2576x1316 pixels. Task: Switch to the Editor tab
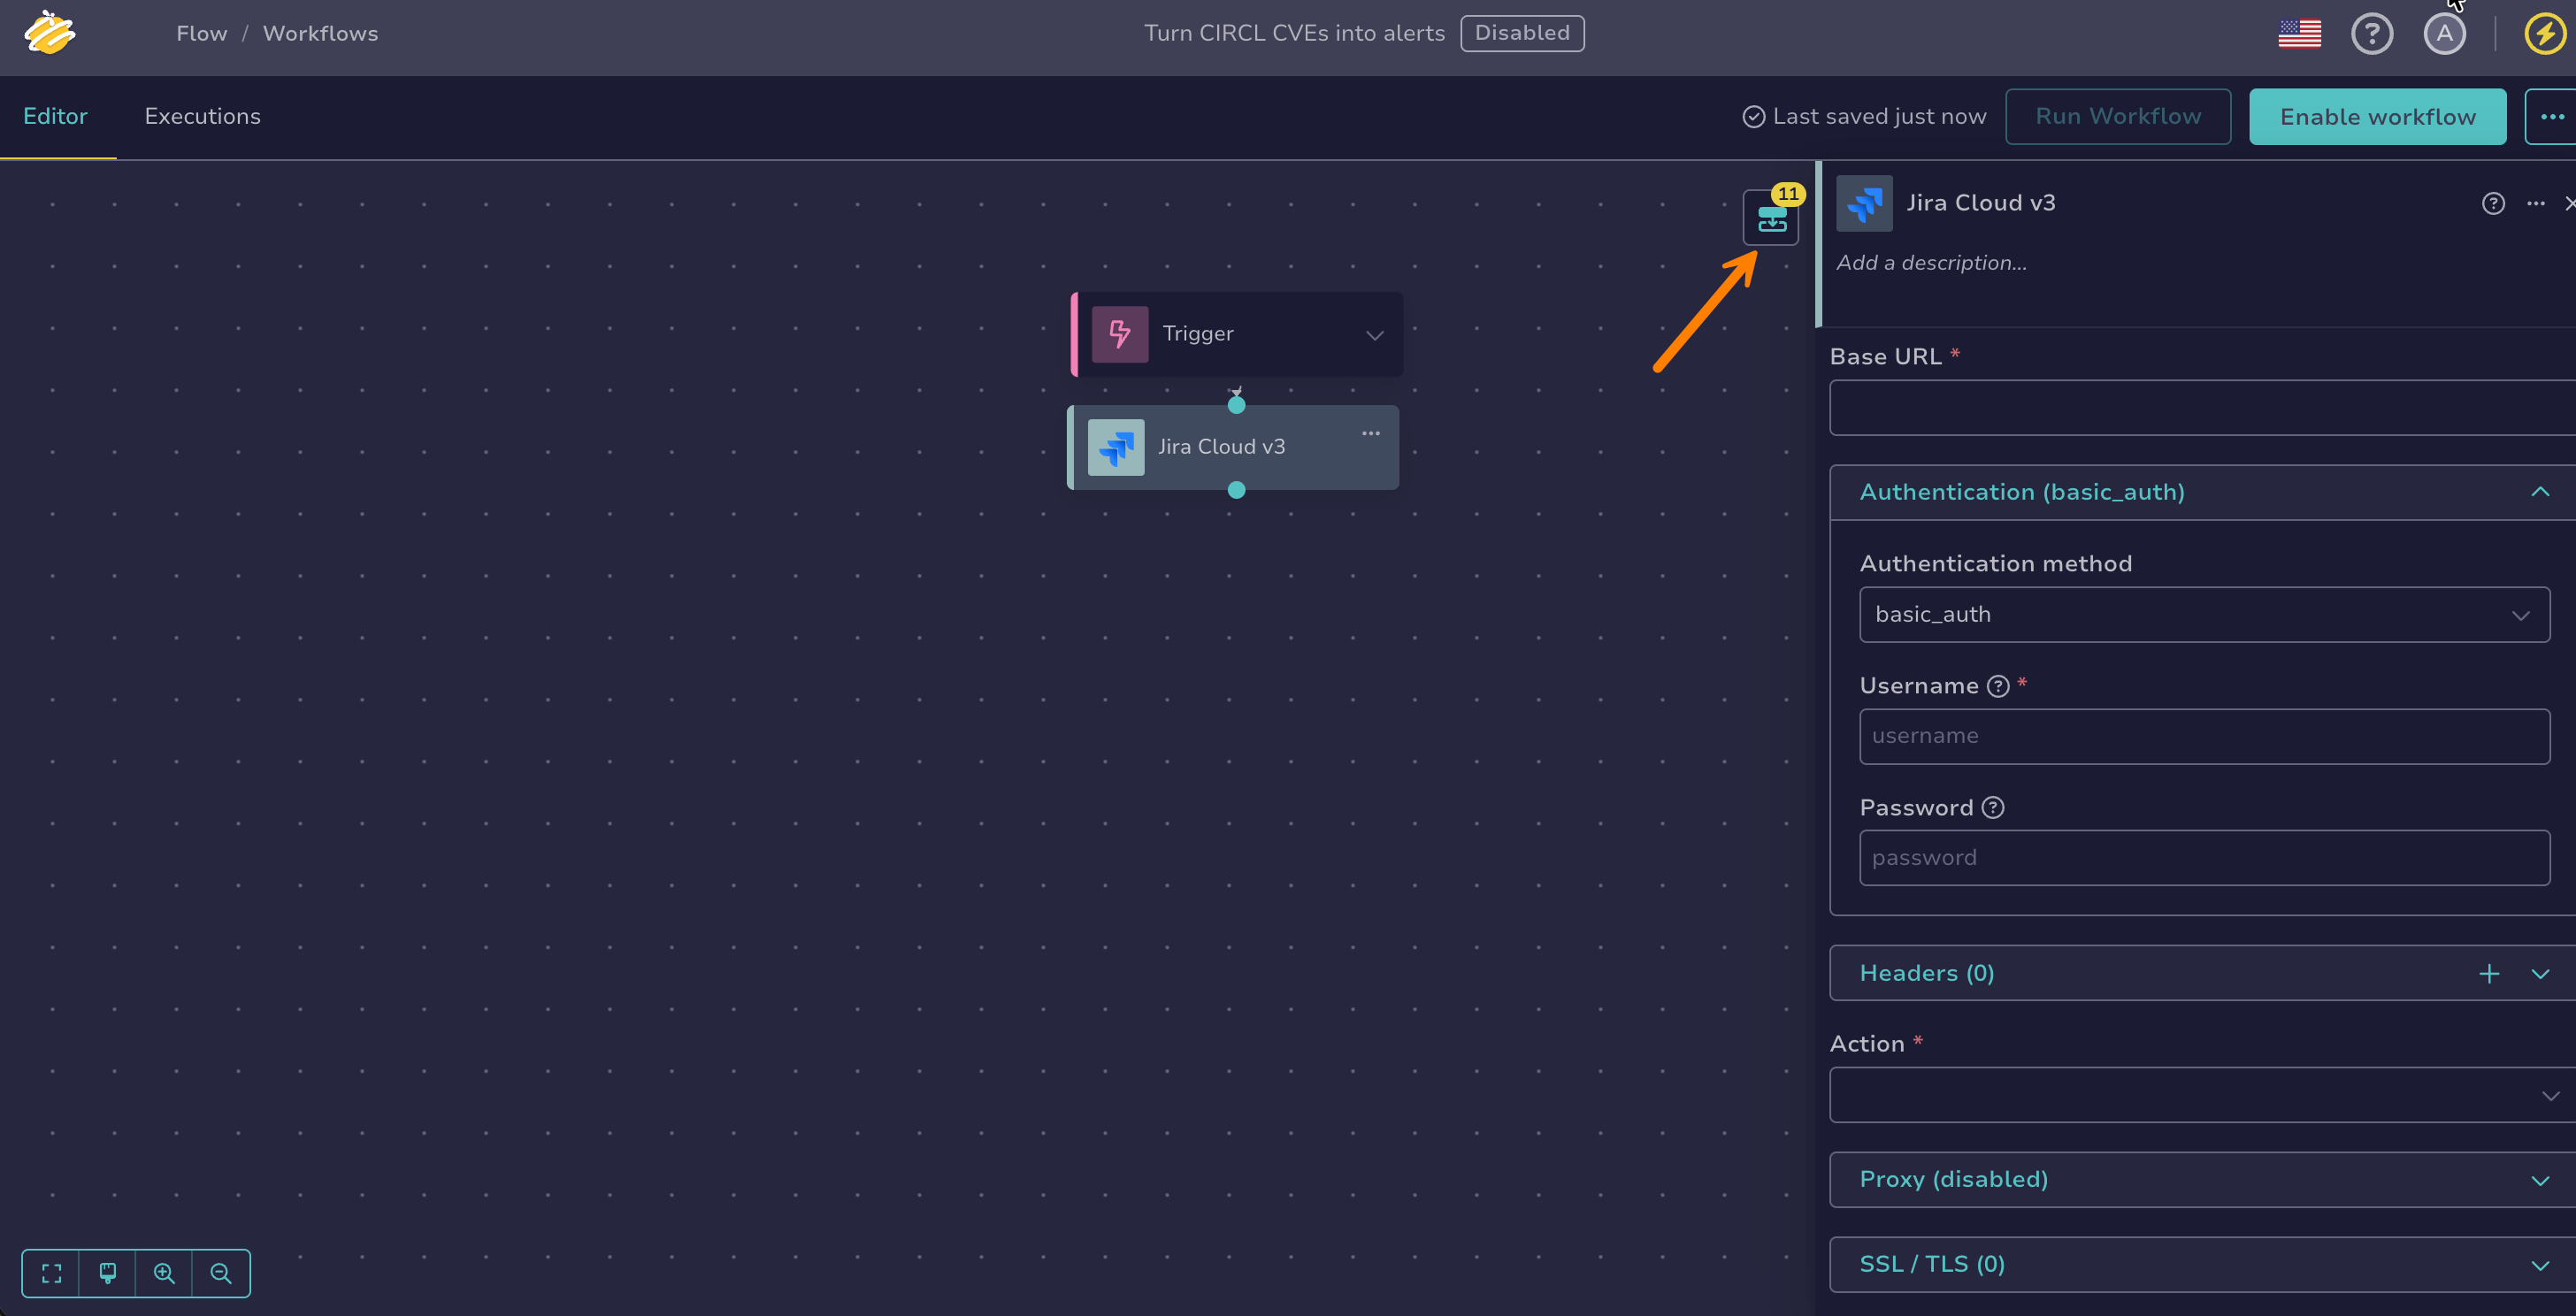pos(56,117)
